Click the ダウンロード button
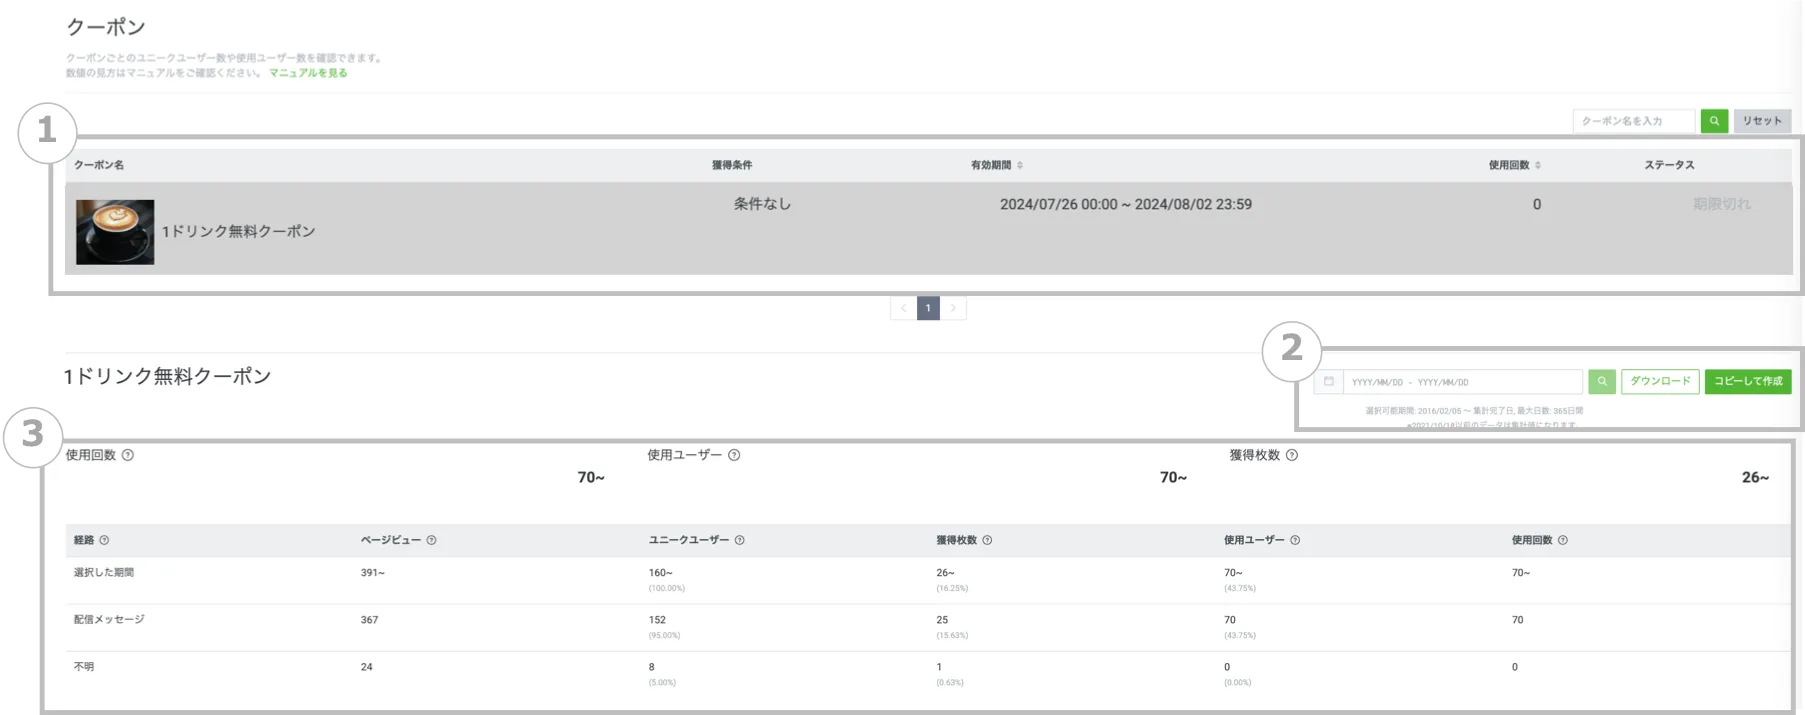1805x715 pixels. pos(1659,381)
